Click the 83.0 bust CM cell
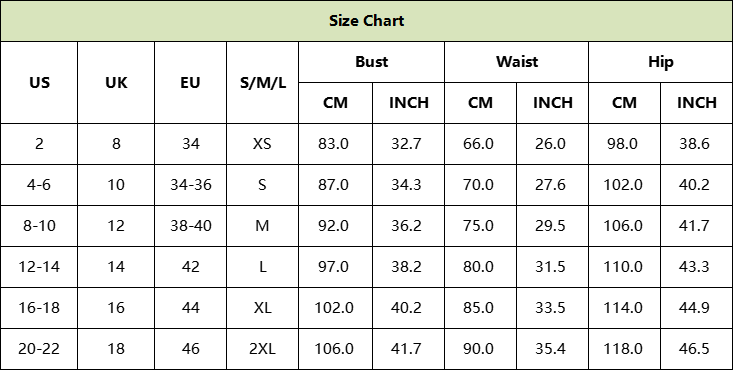This screenshot has width=734, height=371. click(x=336, y=144)
